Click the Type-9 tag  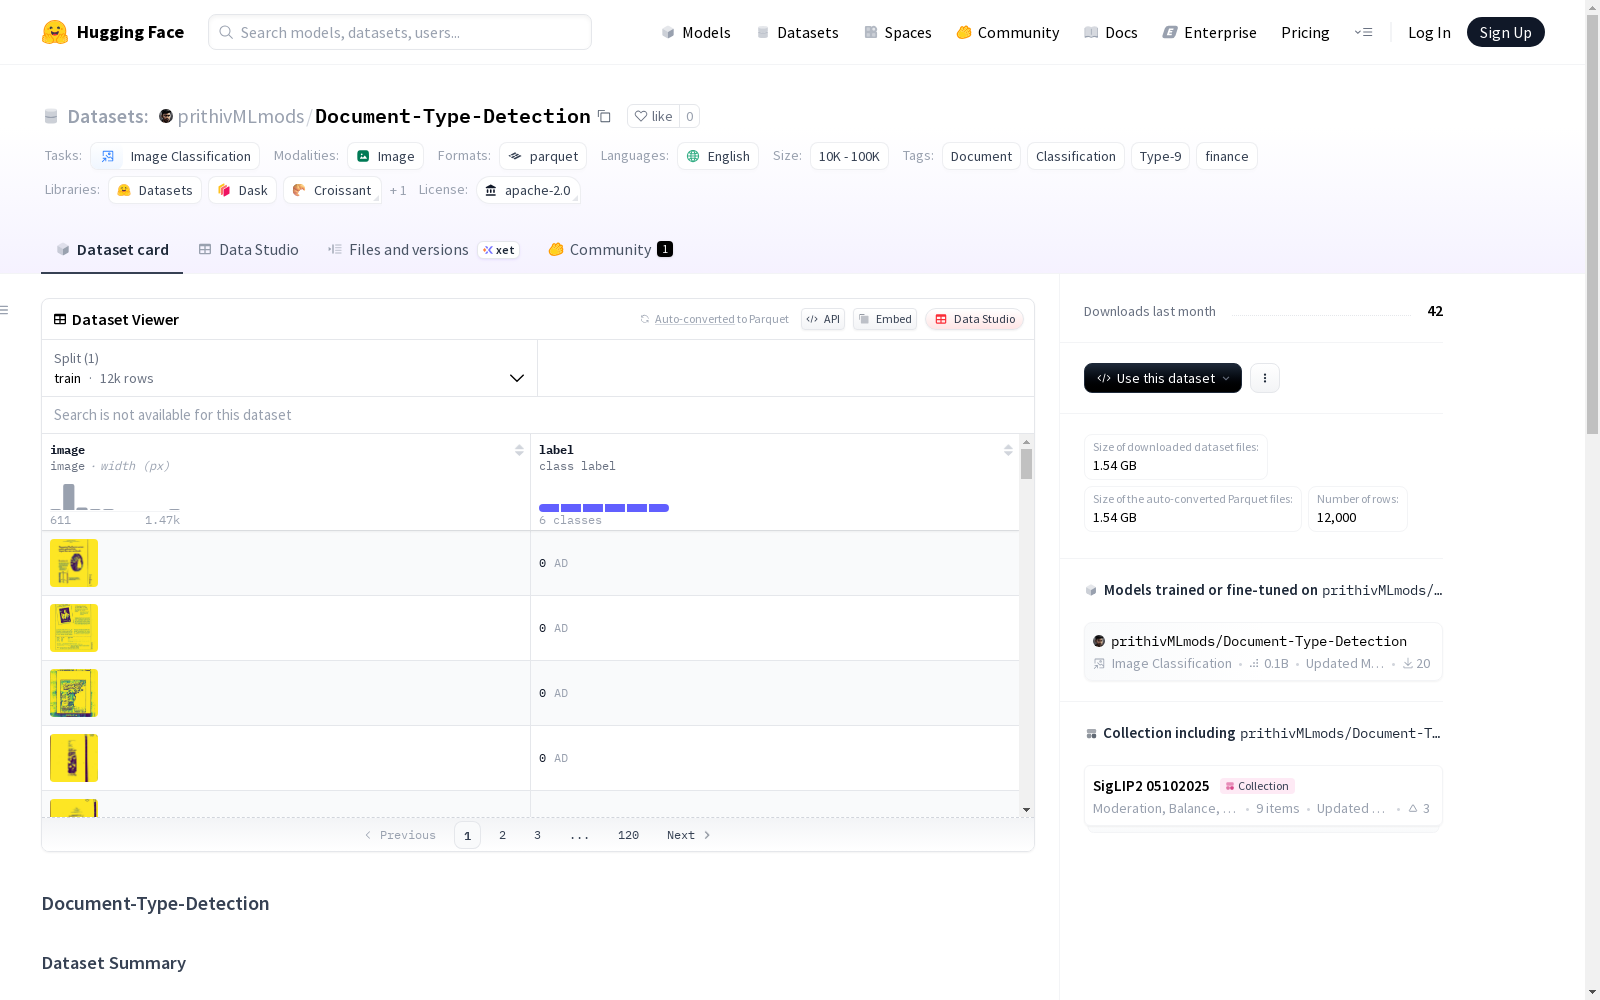tap(1160, 156)
